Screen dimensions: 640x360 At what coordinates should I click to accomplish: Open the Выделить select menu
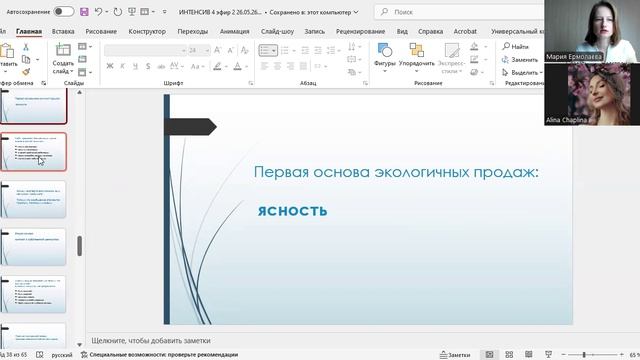tap(522, 72)
